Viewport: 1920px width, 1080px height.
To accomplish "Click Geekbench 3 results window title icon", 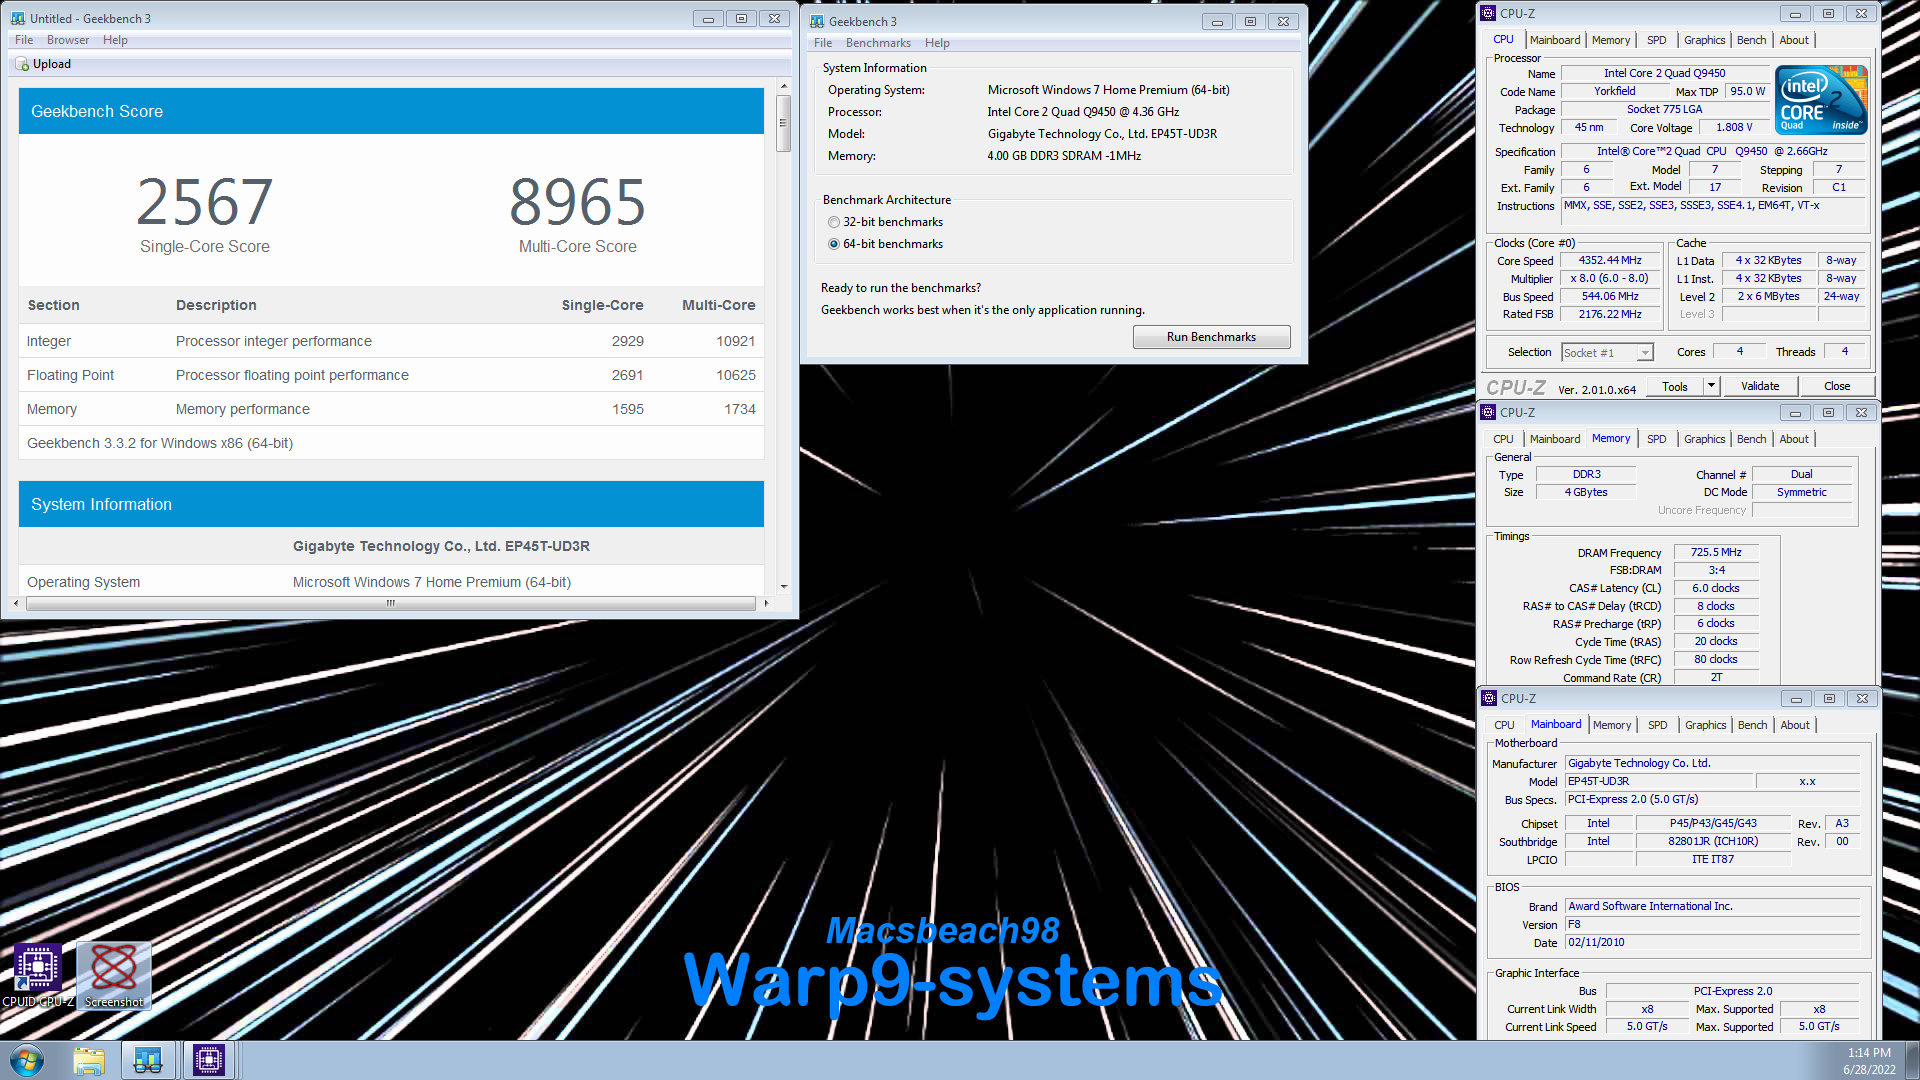I will [x=17, y=18].
